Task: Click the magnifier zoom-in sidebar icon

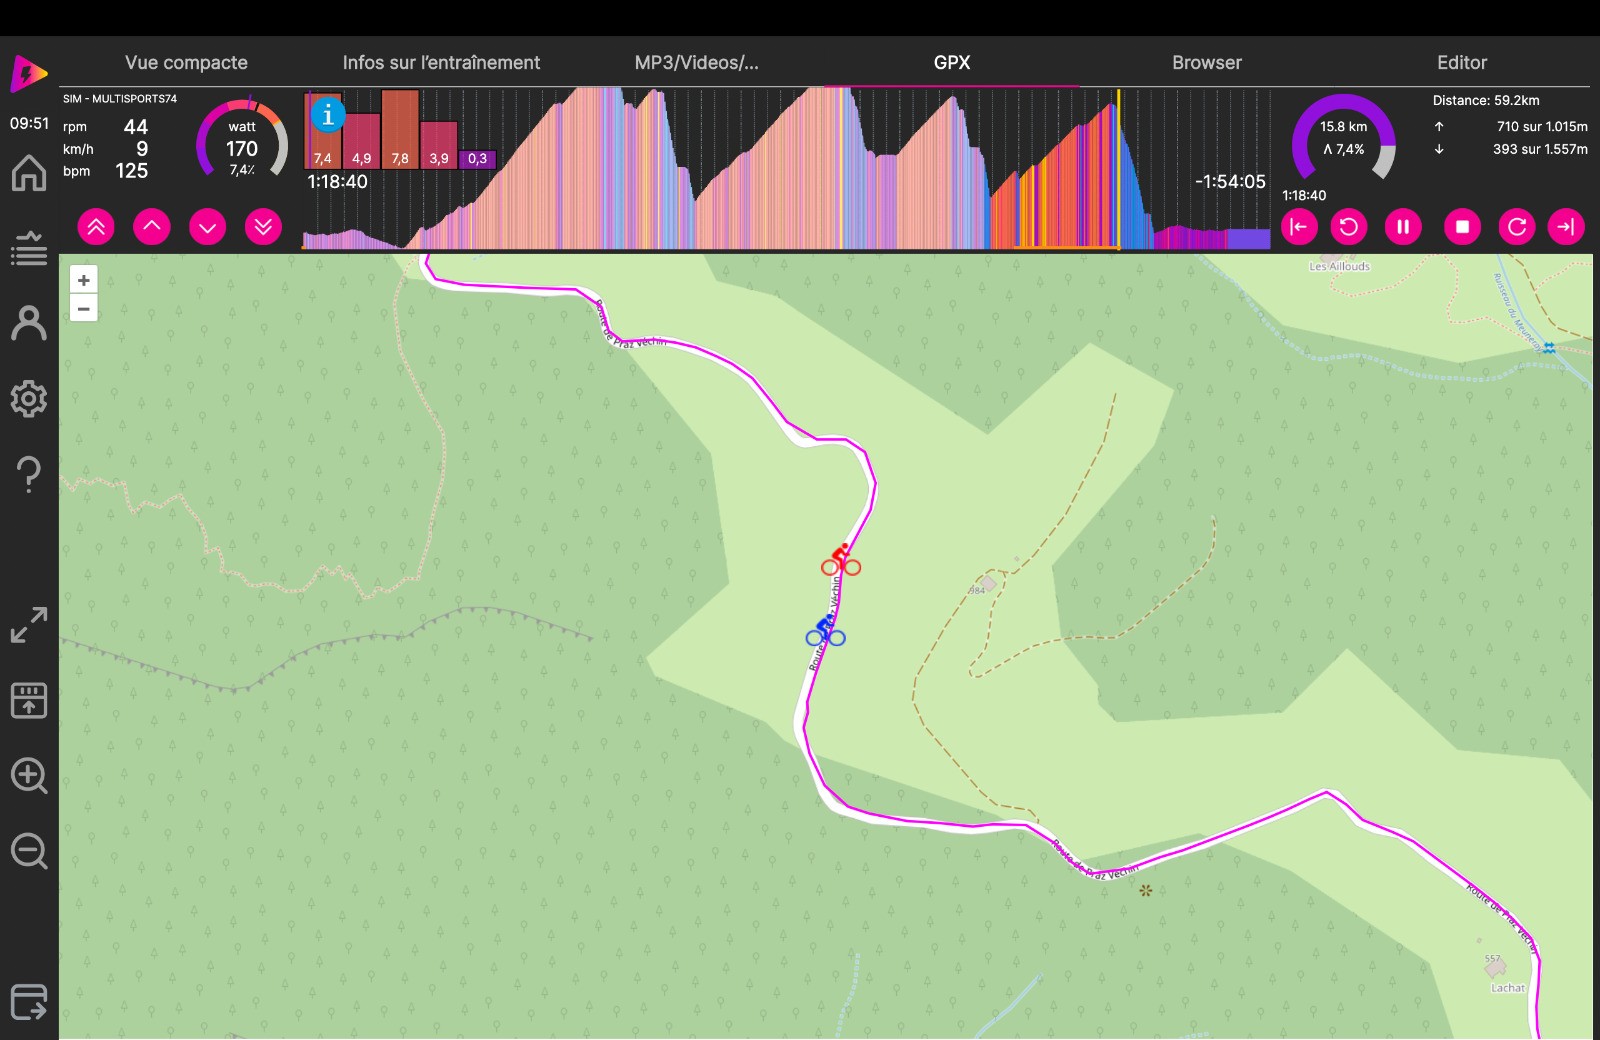Action: (x=29, y=776)
